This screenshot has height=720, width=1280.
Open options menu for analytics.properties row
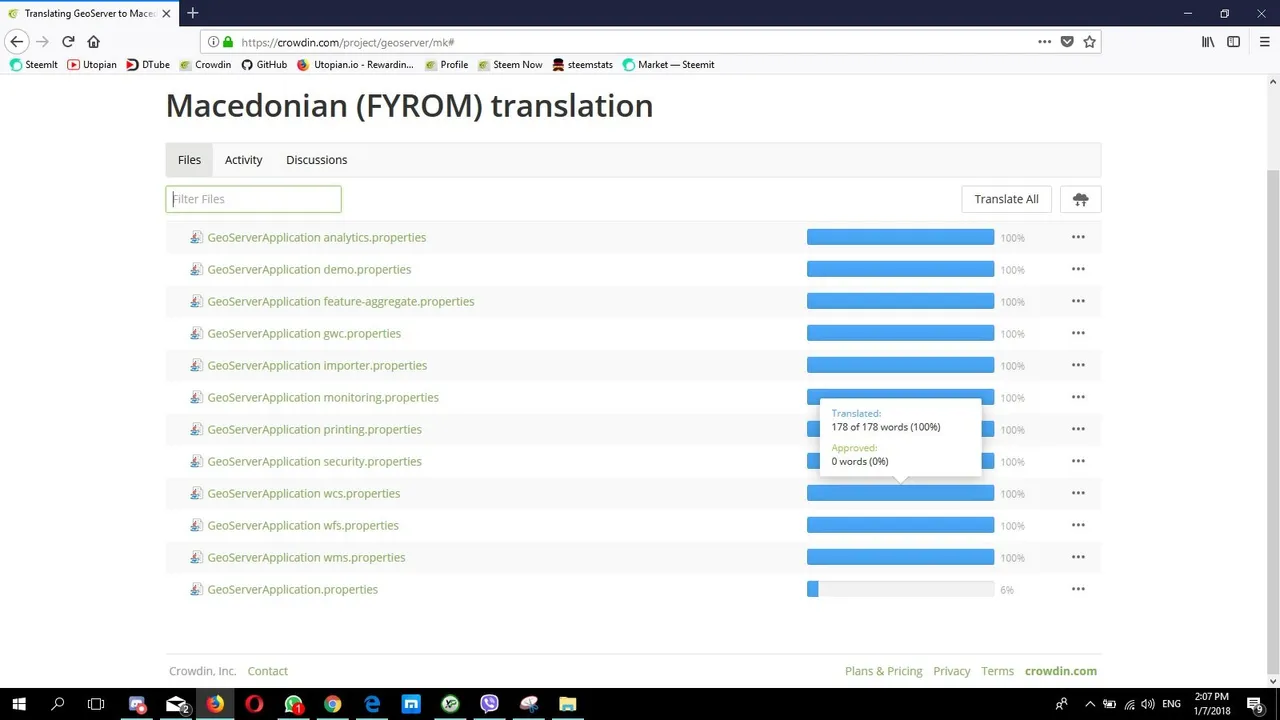[1078, 237]
